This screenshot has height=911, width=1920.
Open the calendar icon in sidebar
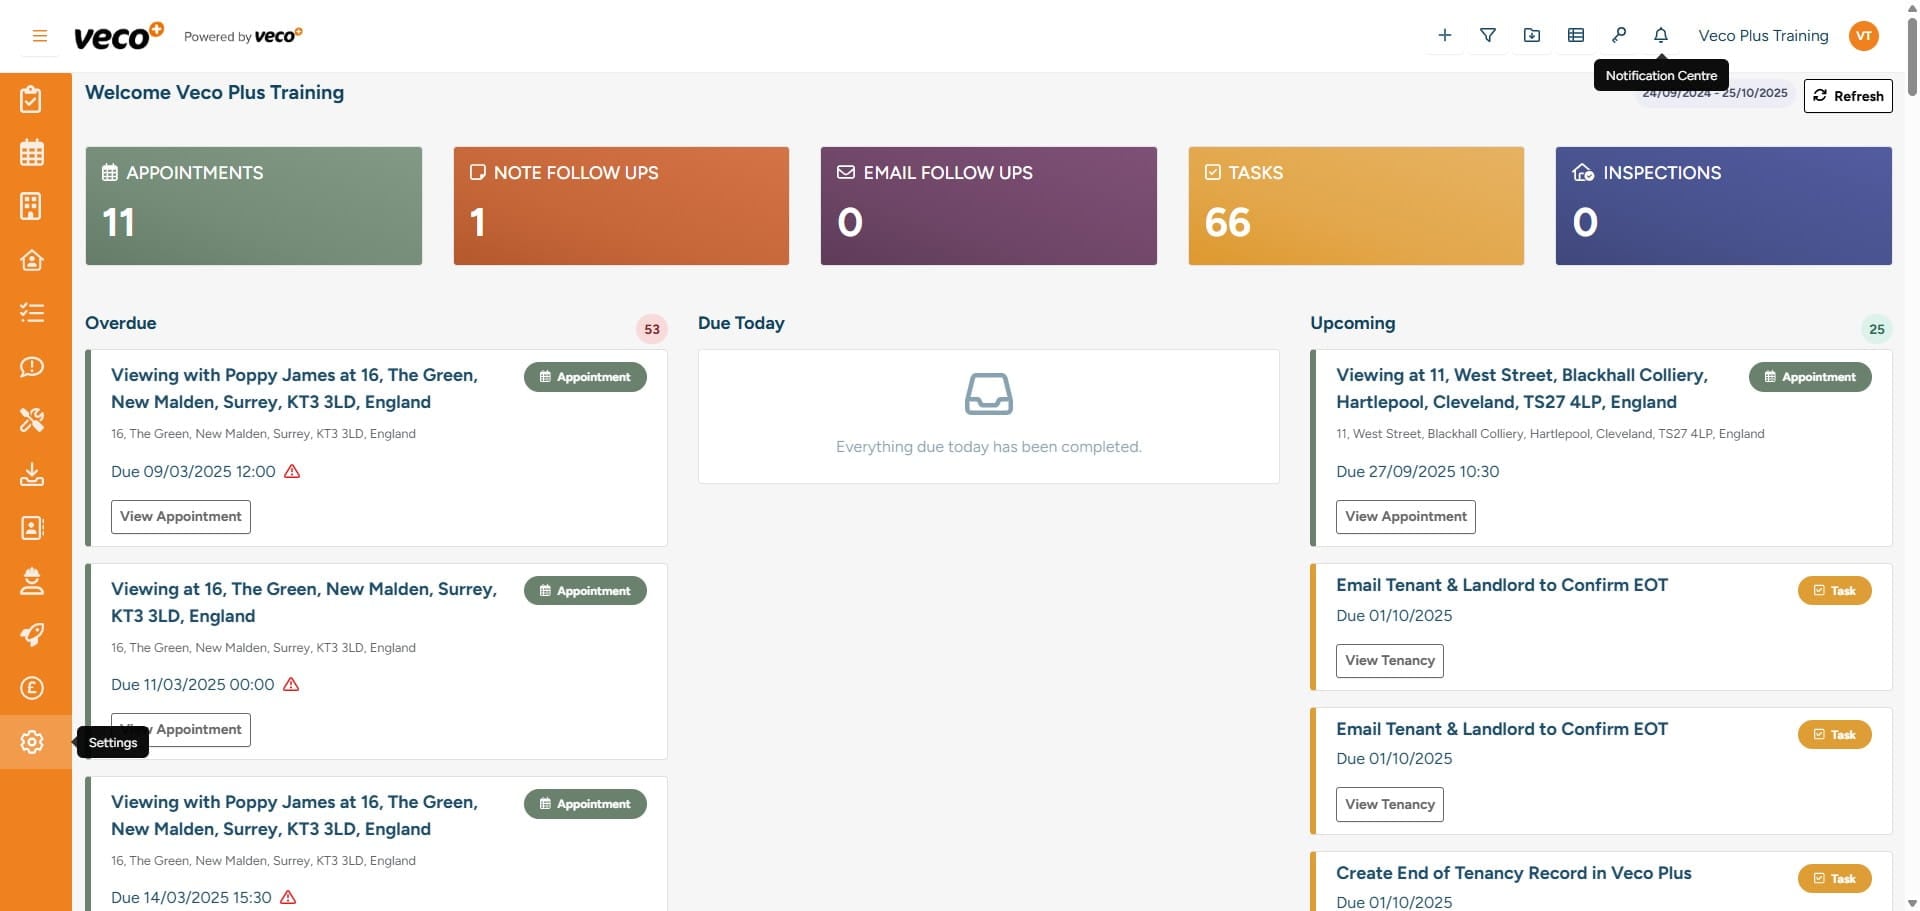pos(32,153)
